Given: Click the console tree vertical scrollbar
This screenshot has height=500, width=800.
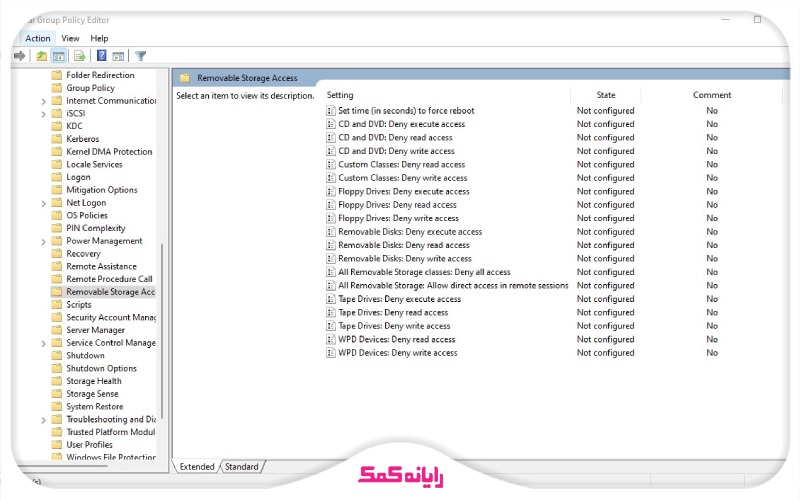Looking at the screenshot, I should [163, 300].
